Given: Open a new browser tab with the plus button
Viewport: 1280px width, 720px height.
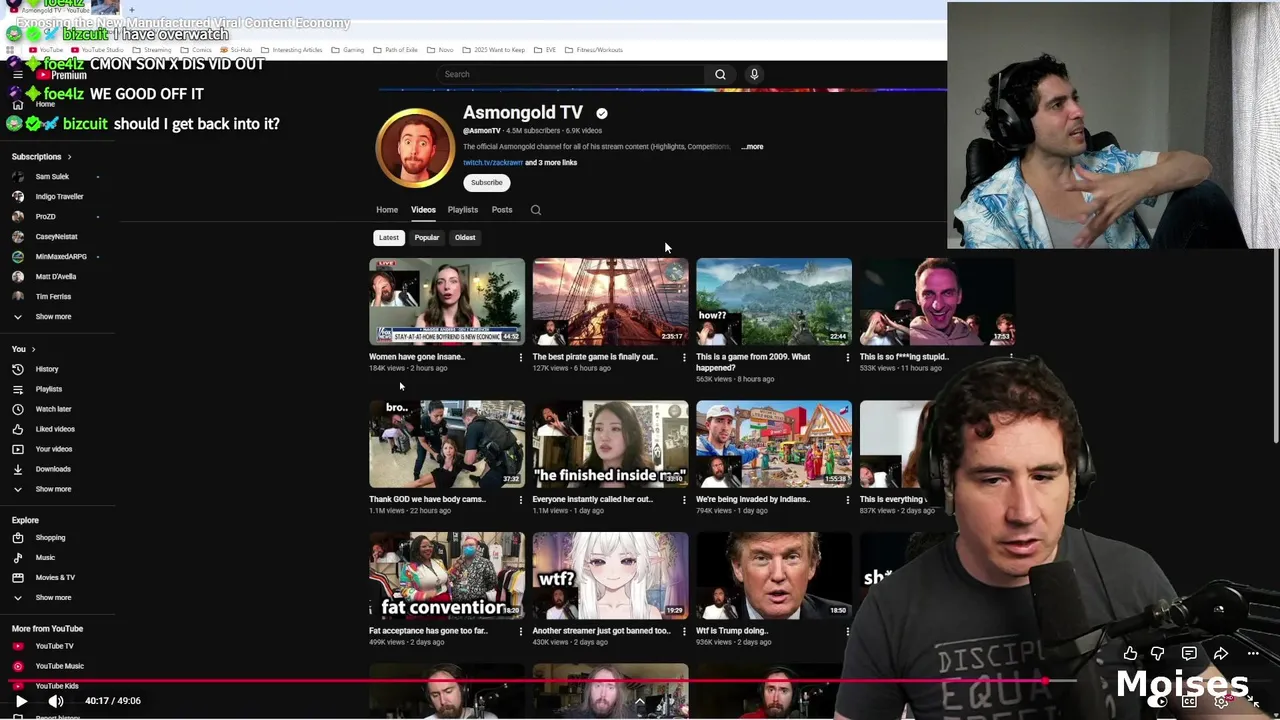Looking at the screenshot, I should click(131, 10).
